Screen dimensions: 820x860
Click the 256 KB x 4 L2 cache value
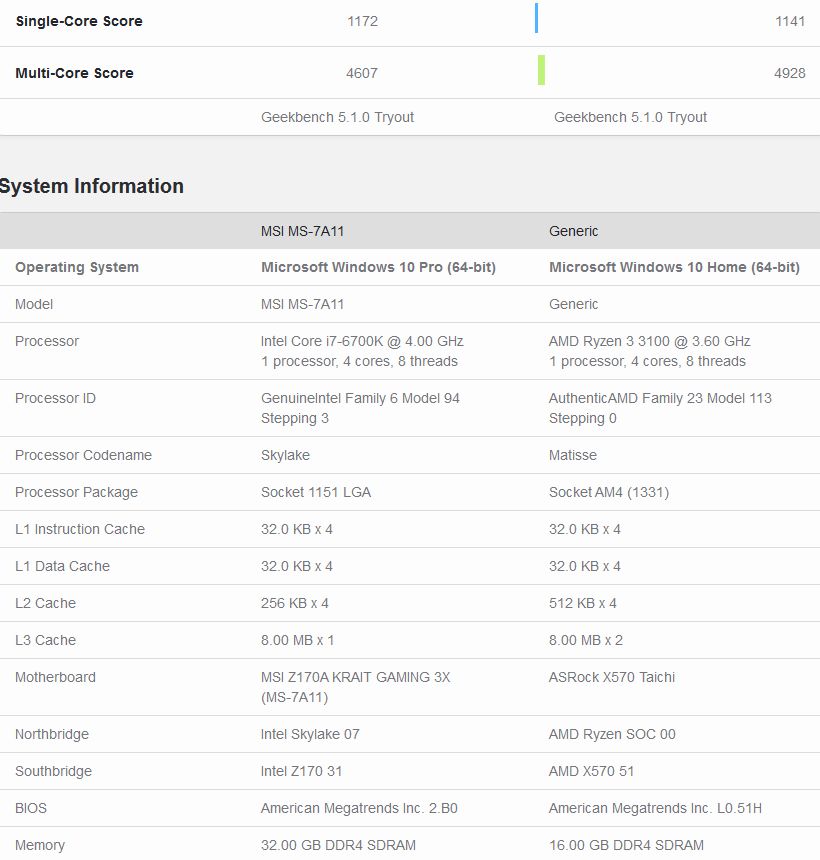(x=295, y=603)
